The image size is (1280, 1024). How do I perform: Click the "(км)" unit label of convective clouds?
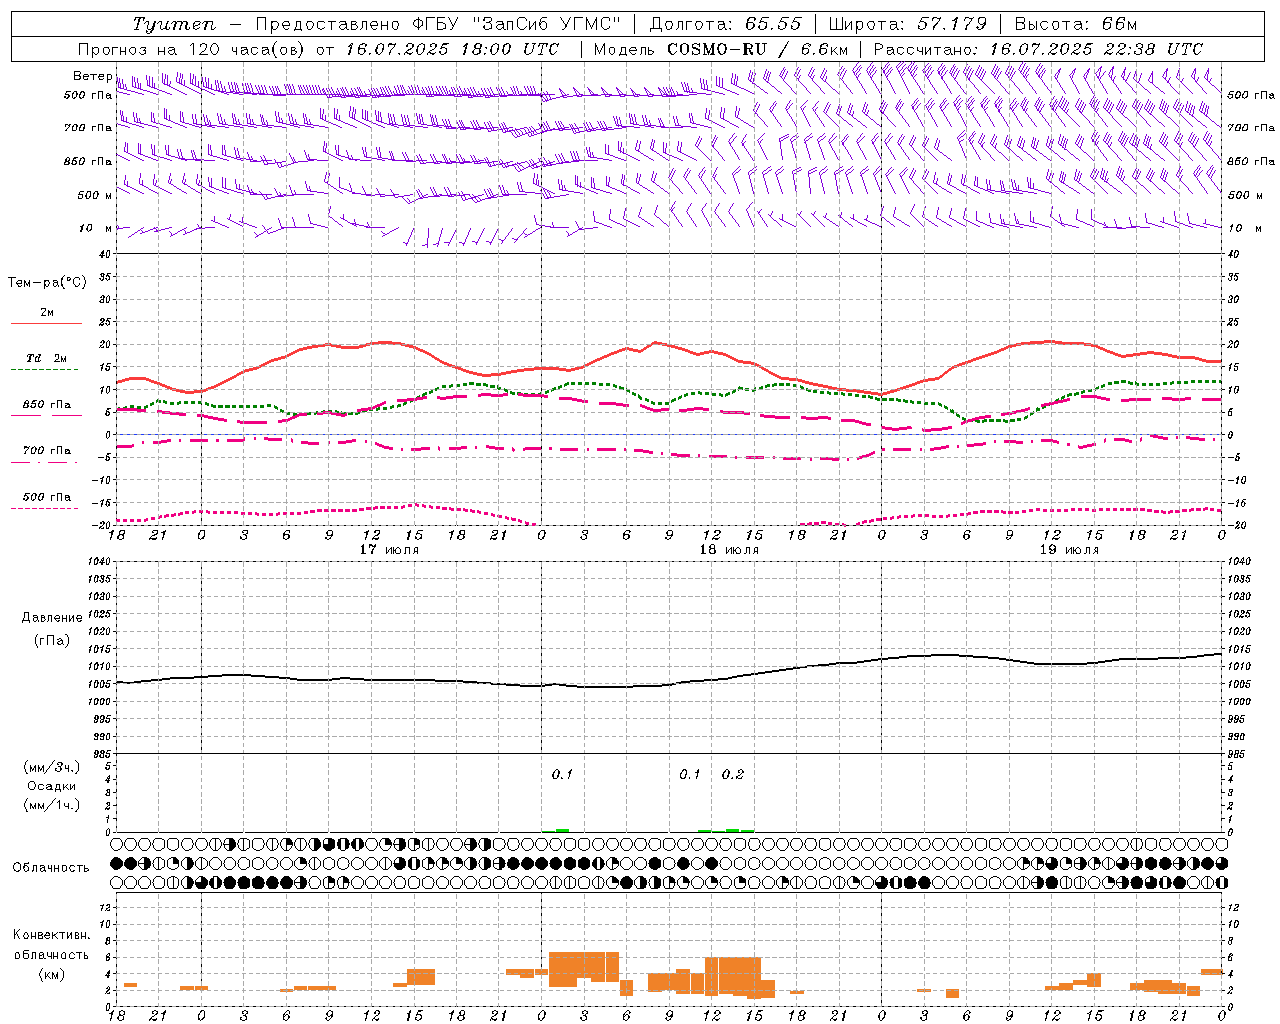click(52, 974)
